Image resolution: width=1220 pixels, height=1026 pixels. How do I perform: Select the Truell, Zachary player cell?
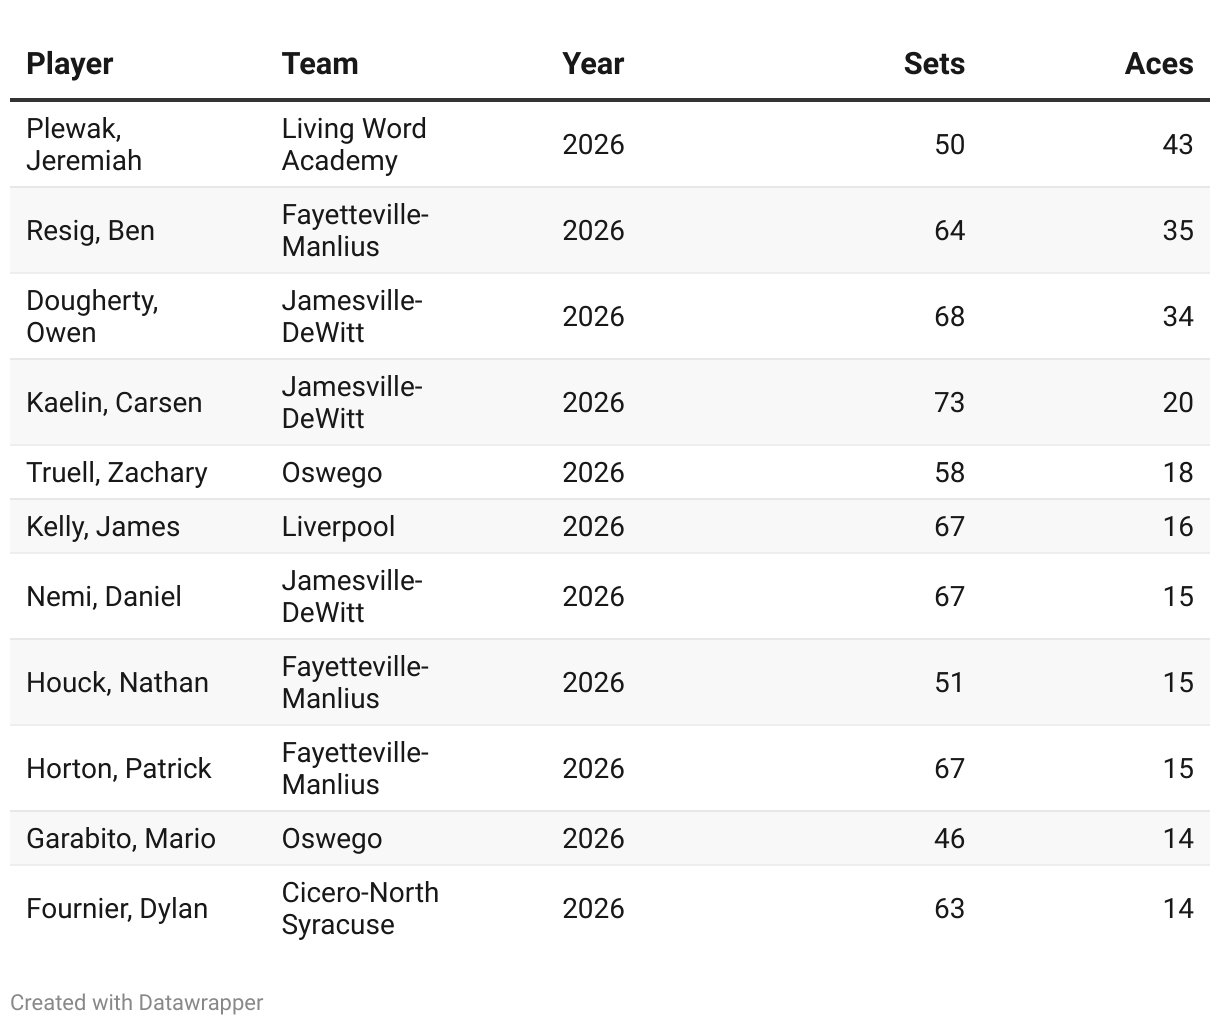coord(117,472)
